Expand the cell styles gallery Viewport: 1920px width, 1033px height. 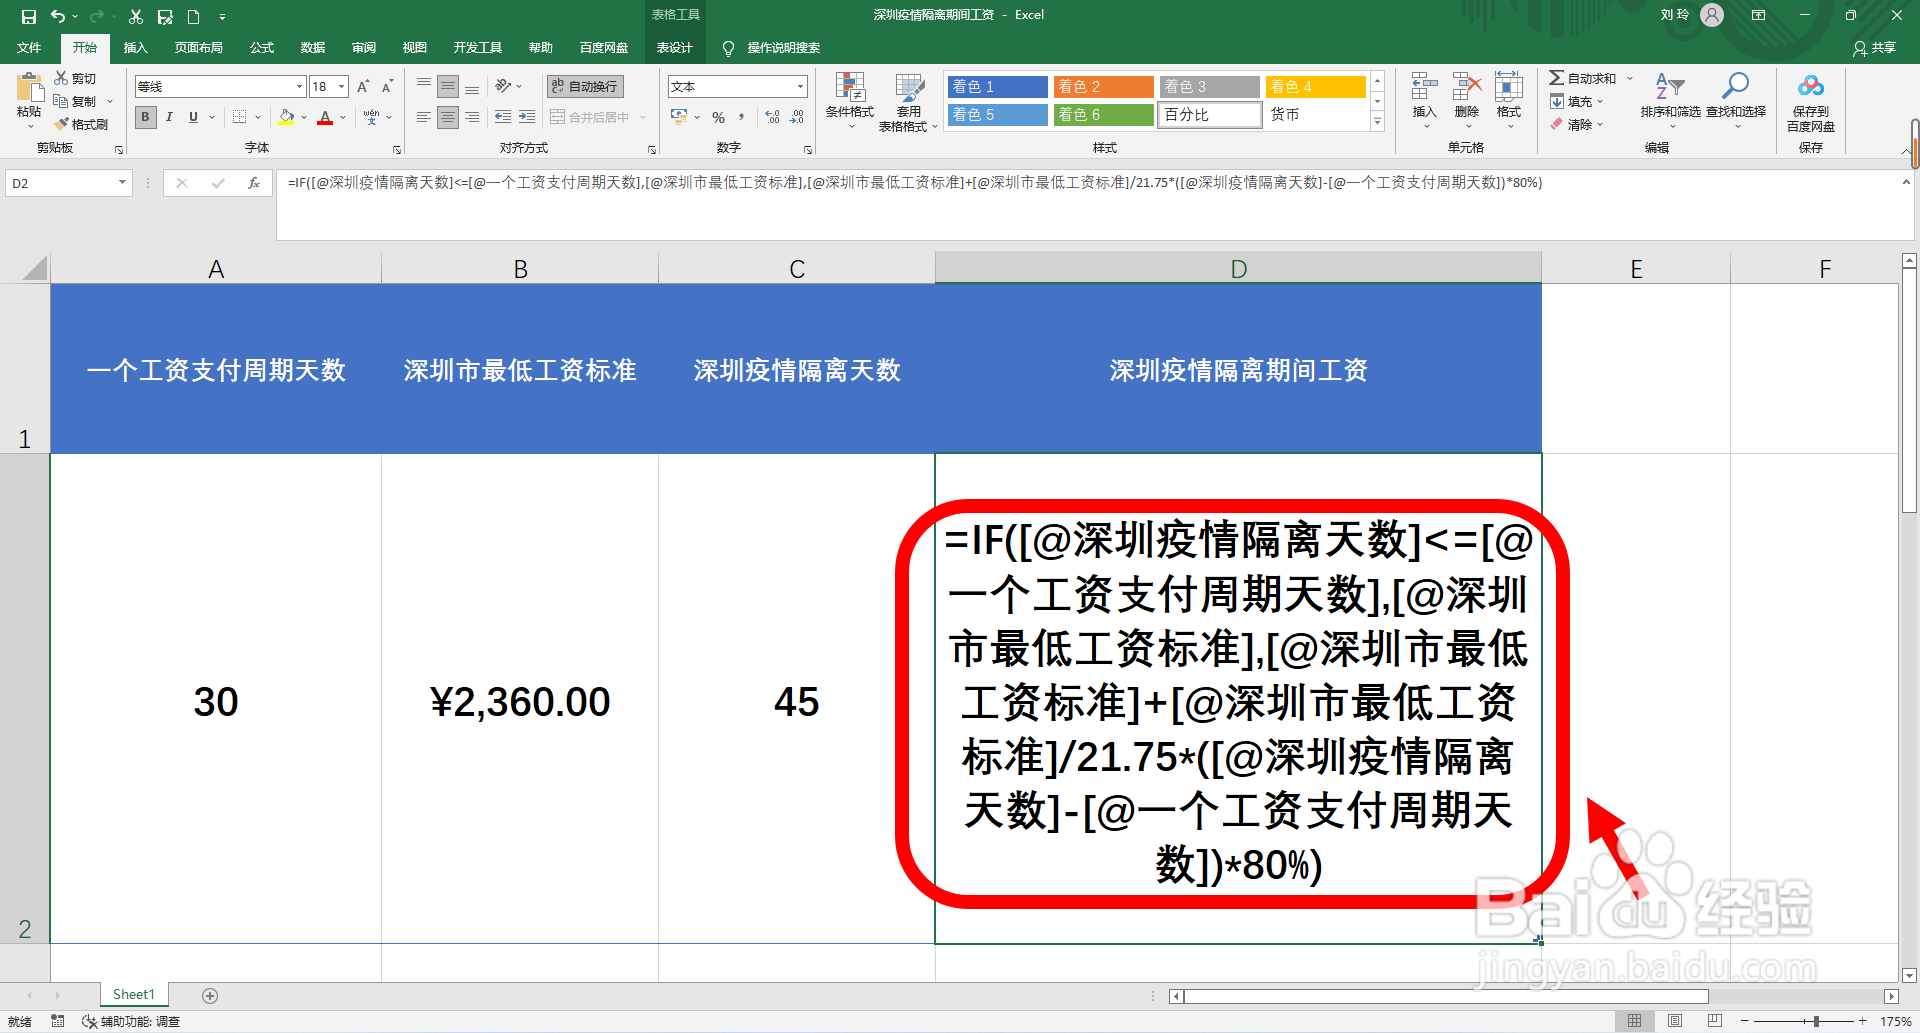(1377, 122)
